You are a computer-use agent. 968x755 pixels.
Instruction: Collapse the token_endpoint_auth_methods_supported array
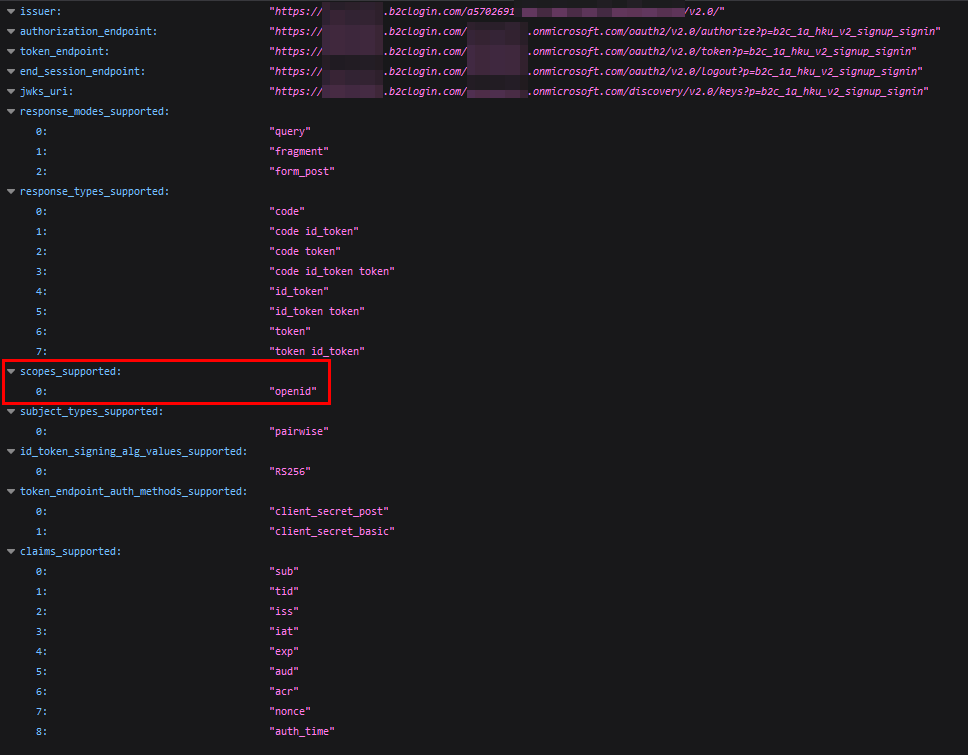9,491
